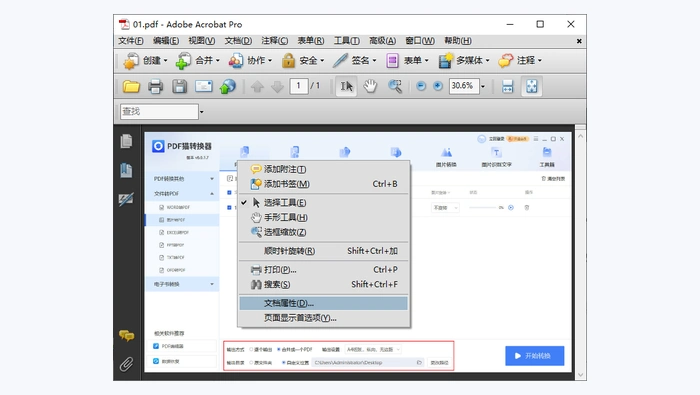Select the Select tool in toolbar
The width and height of the screenshot is (700, 395).
[346, 86]
